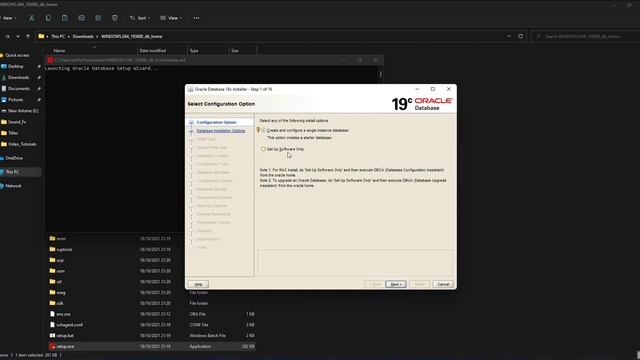Click the Delete trash icon in the Explorer toolbar
640x360 pixels.
click(115, 18)
